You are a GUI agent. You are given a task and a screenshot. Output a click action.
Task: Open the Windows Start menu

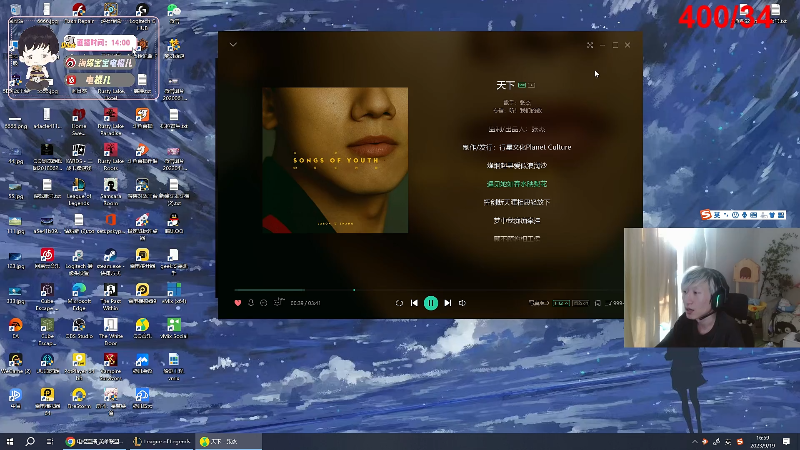tap(10, 441)
